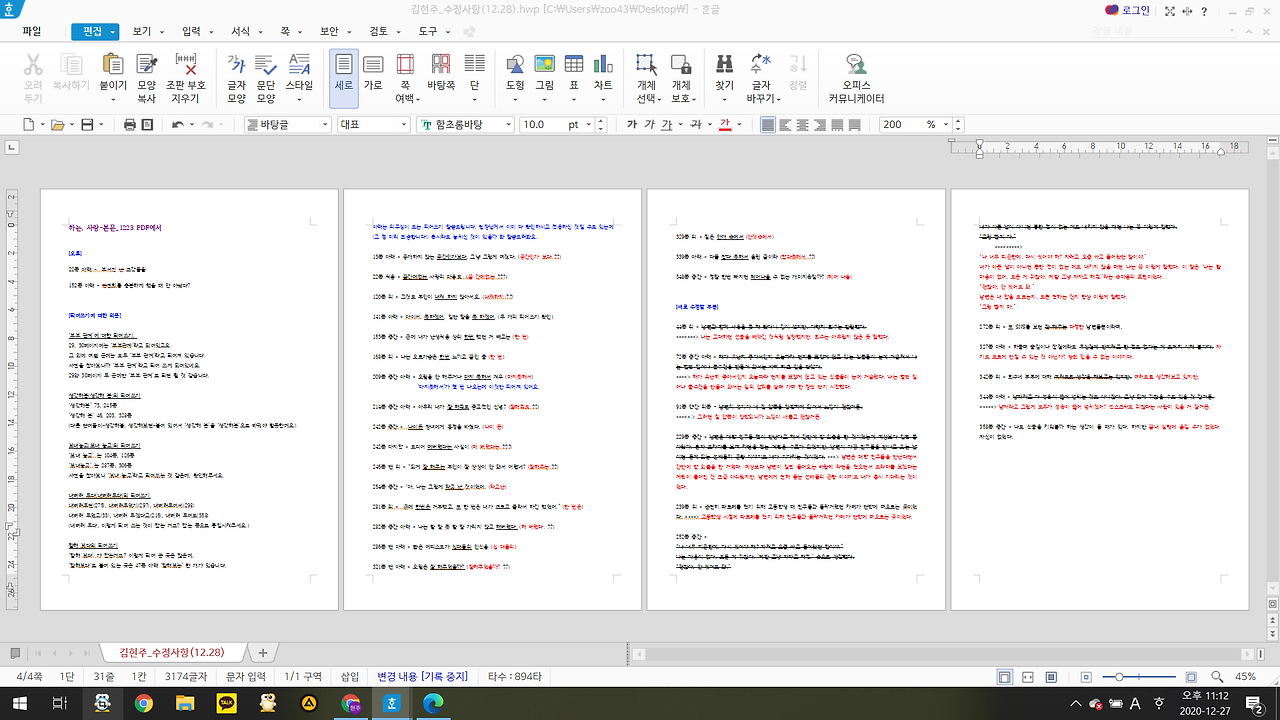Click the Style (스타일) icon
The width and height of the screenshot is (1280, 720).
299,66
